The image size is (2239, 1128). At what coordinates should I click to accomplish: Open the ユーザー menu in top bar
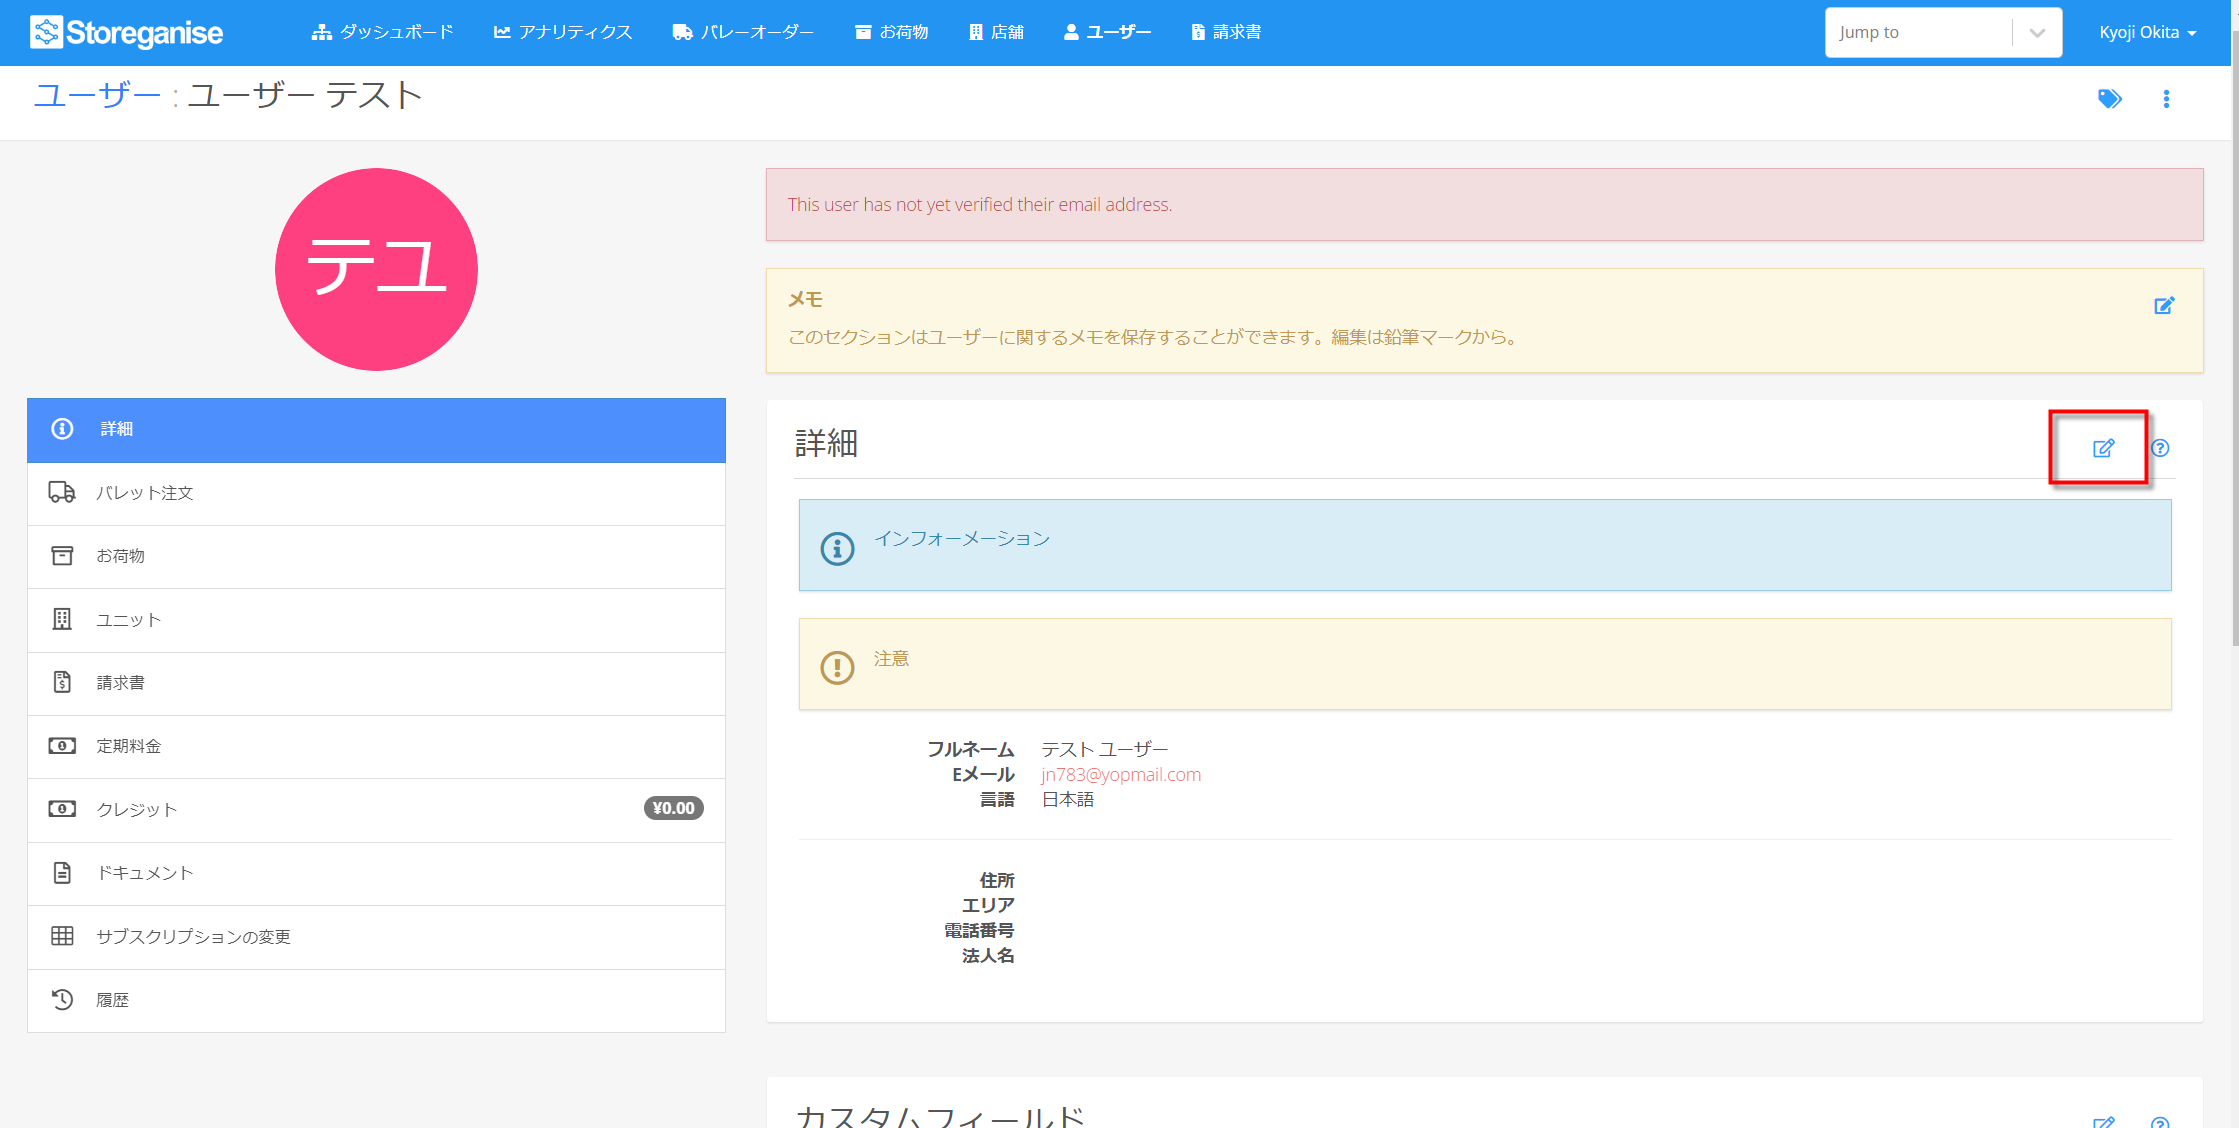(x=1108, y=32)
